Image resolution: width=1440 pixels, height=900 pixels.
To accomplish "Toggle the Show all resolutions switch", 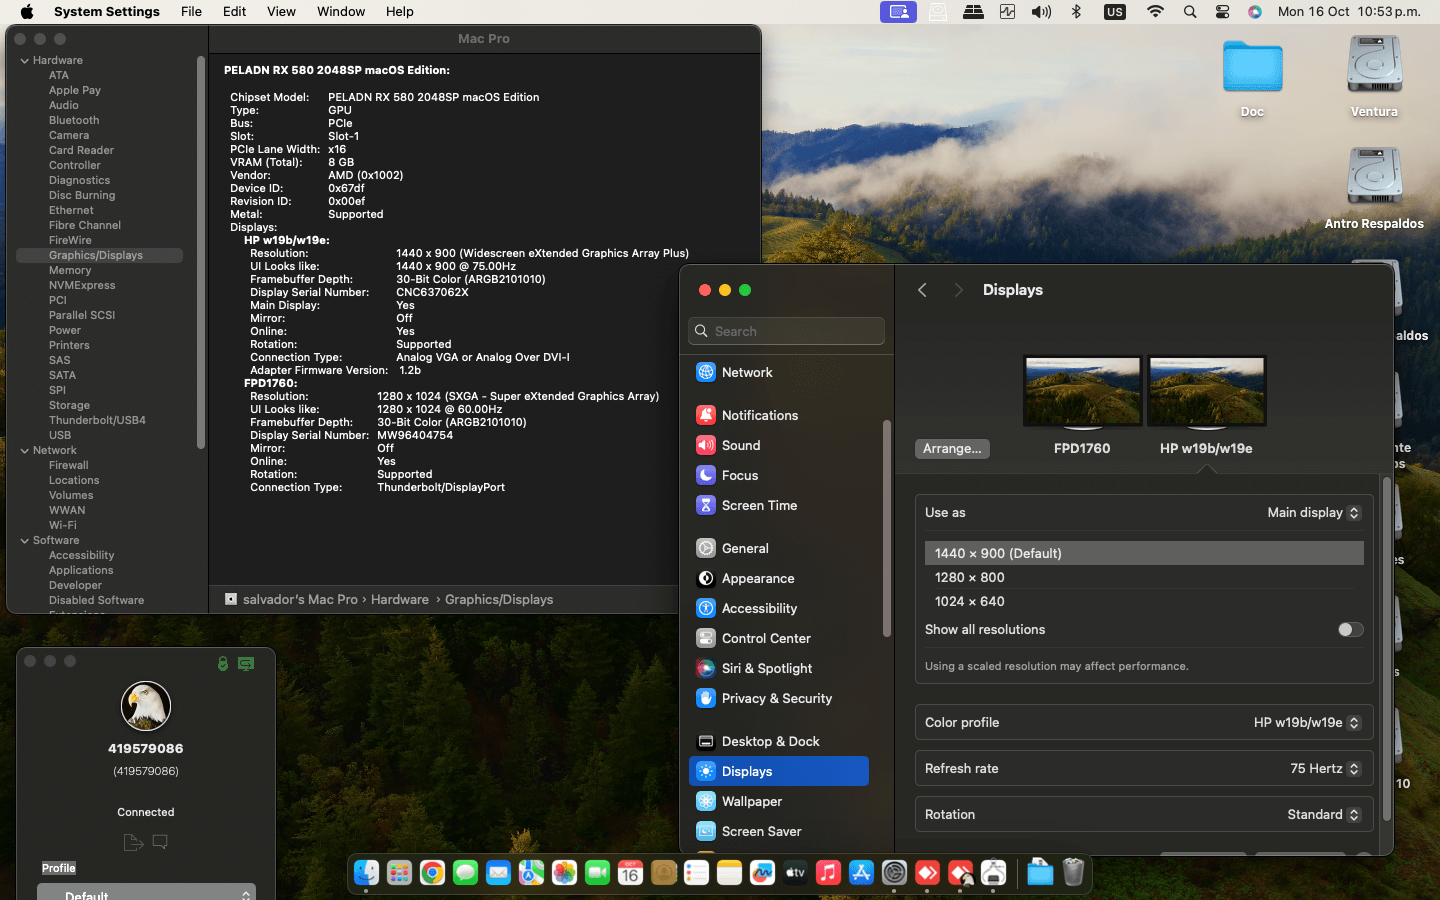I will (1350, 629).
